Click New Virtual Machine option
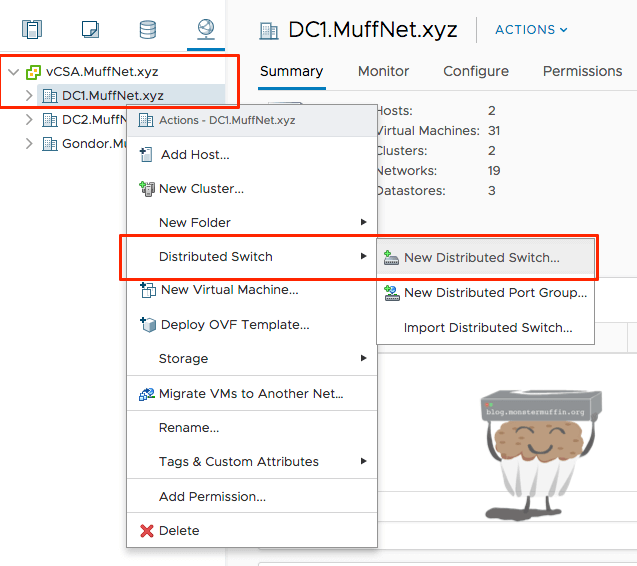 [229, 290]
